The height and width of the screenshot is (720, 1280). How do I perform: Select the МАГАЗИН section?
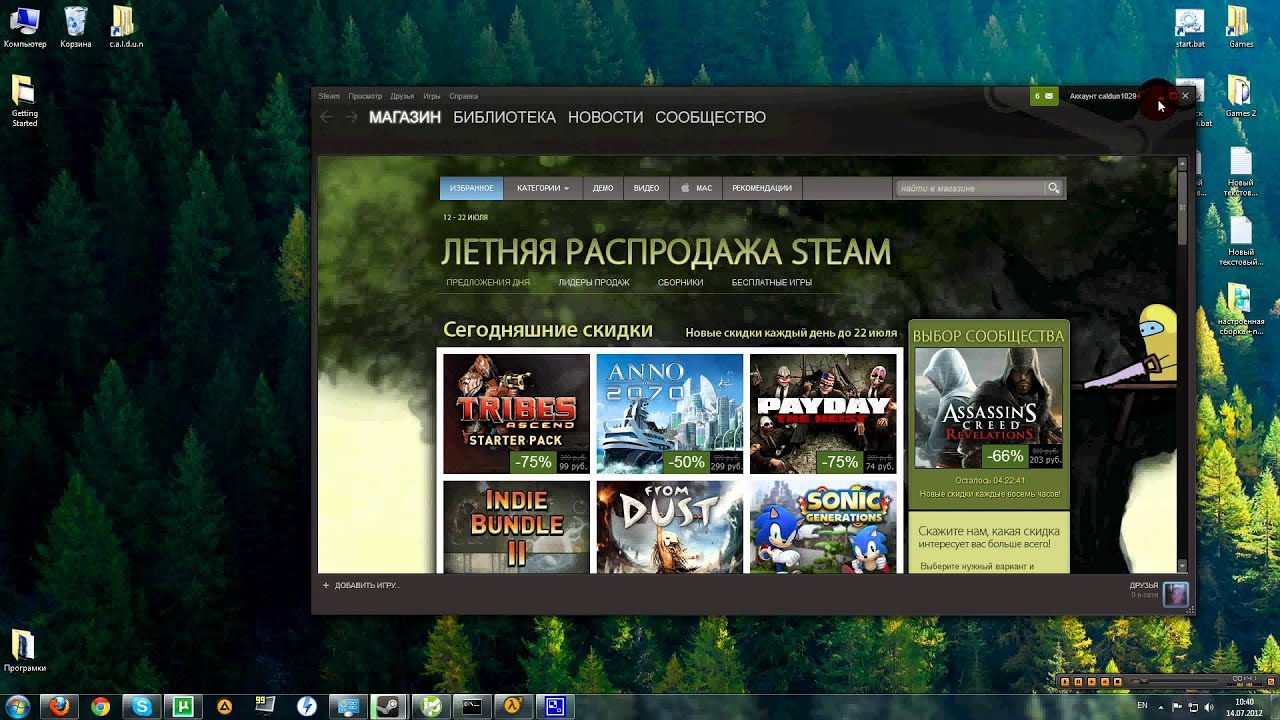(x=405, y=117)
